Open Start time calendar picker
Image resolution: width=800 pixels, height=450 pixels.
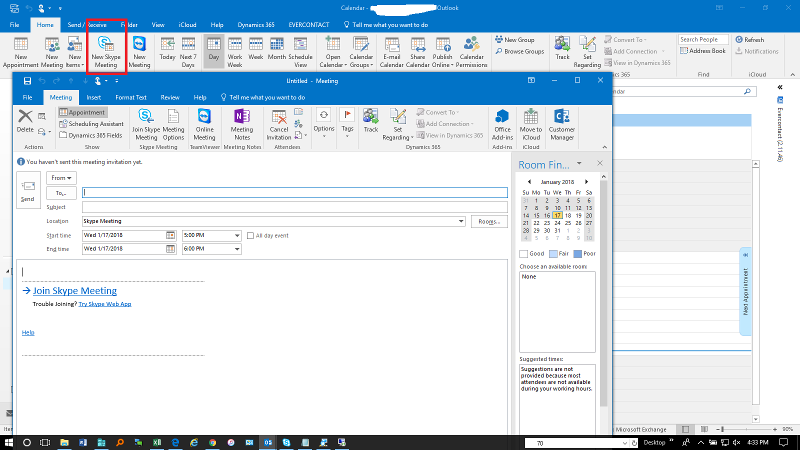(x=170, y=235)
